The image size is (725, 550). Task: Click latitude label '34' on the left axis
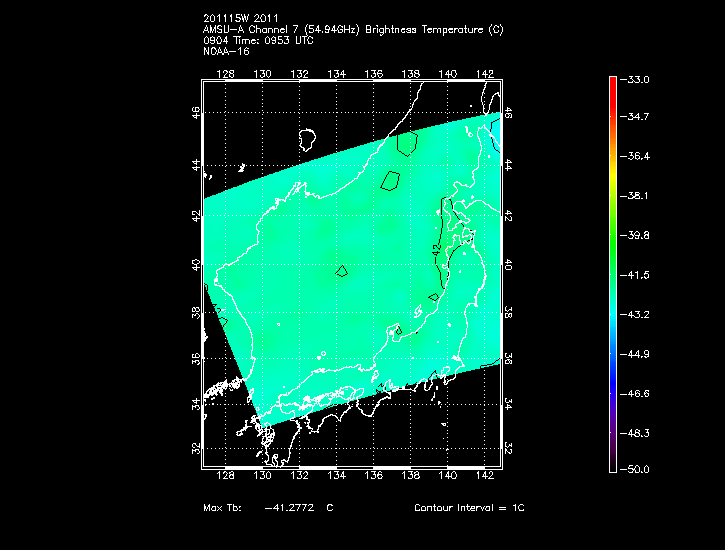coord(197,404)
